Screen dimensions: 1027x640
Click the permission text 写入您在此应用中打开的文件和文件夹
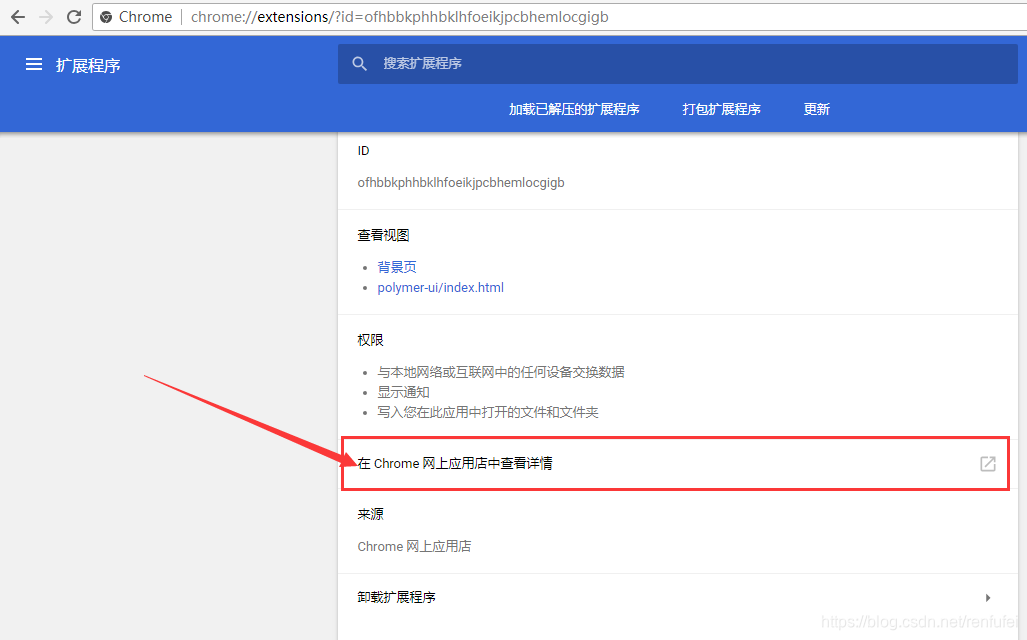tap(488, 412)
